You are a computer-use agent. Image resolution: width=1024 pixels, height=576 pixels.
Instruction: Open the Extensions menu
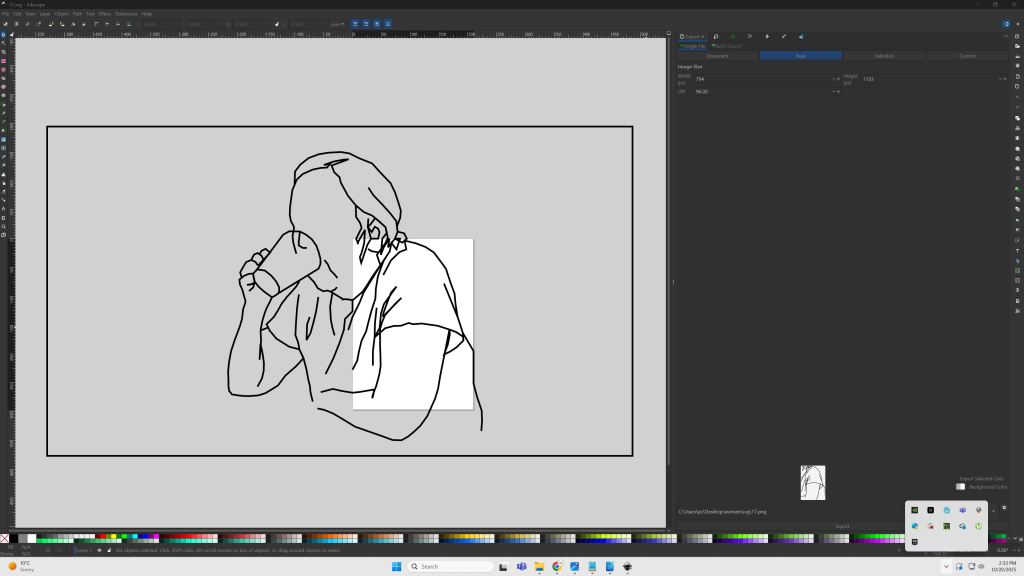click(126, 14)
